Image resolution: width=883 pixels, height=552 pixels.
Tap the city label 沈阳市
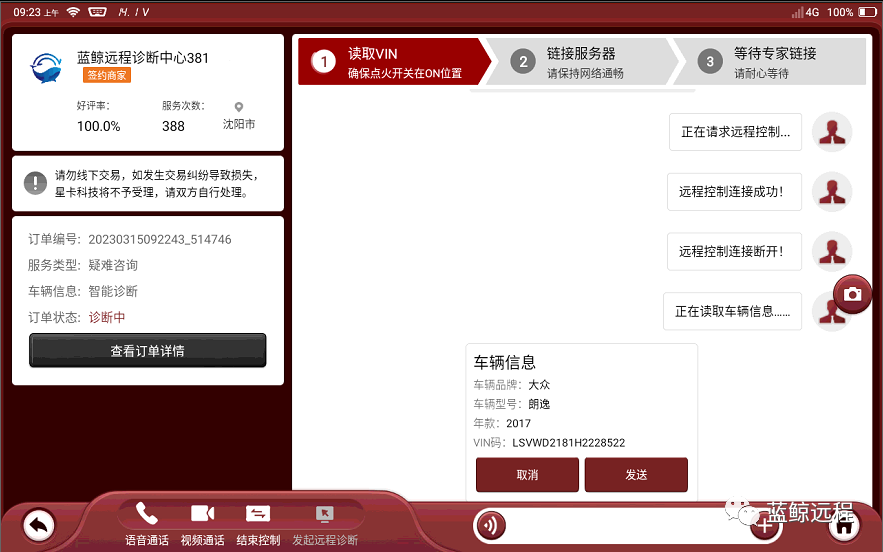pyautogui.click(x=239, y=124)
